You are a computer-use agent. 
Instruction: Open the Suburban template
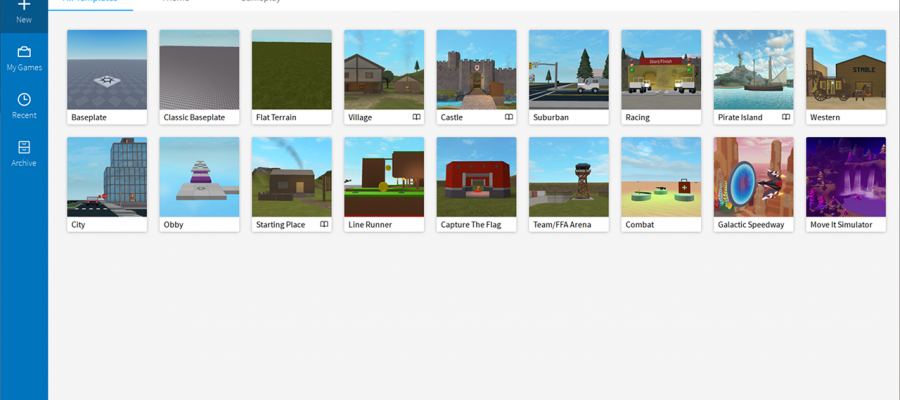569,77
